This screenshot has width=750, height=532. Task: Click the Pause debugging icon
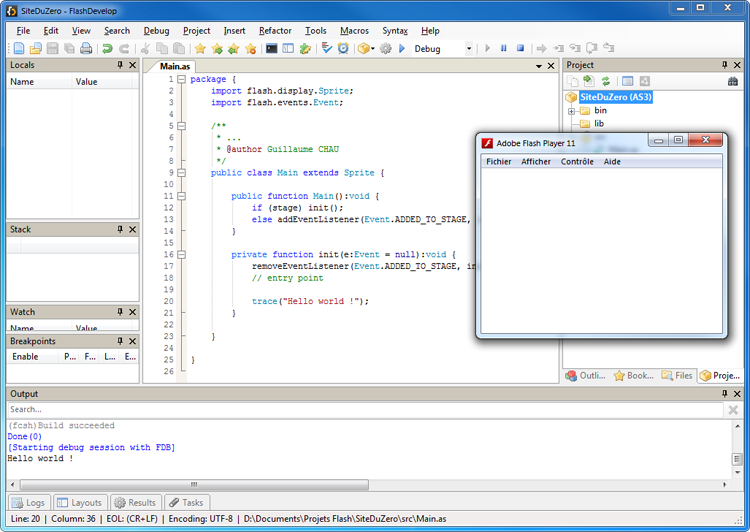(x=504, y=48)
